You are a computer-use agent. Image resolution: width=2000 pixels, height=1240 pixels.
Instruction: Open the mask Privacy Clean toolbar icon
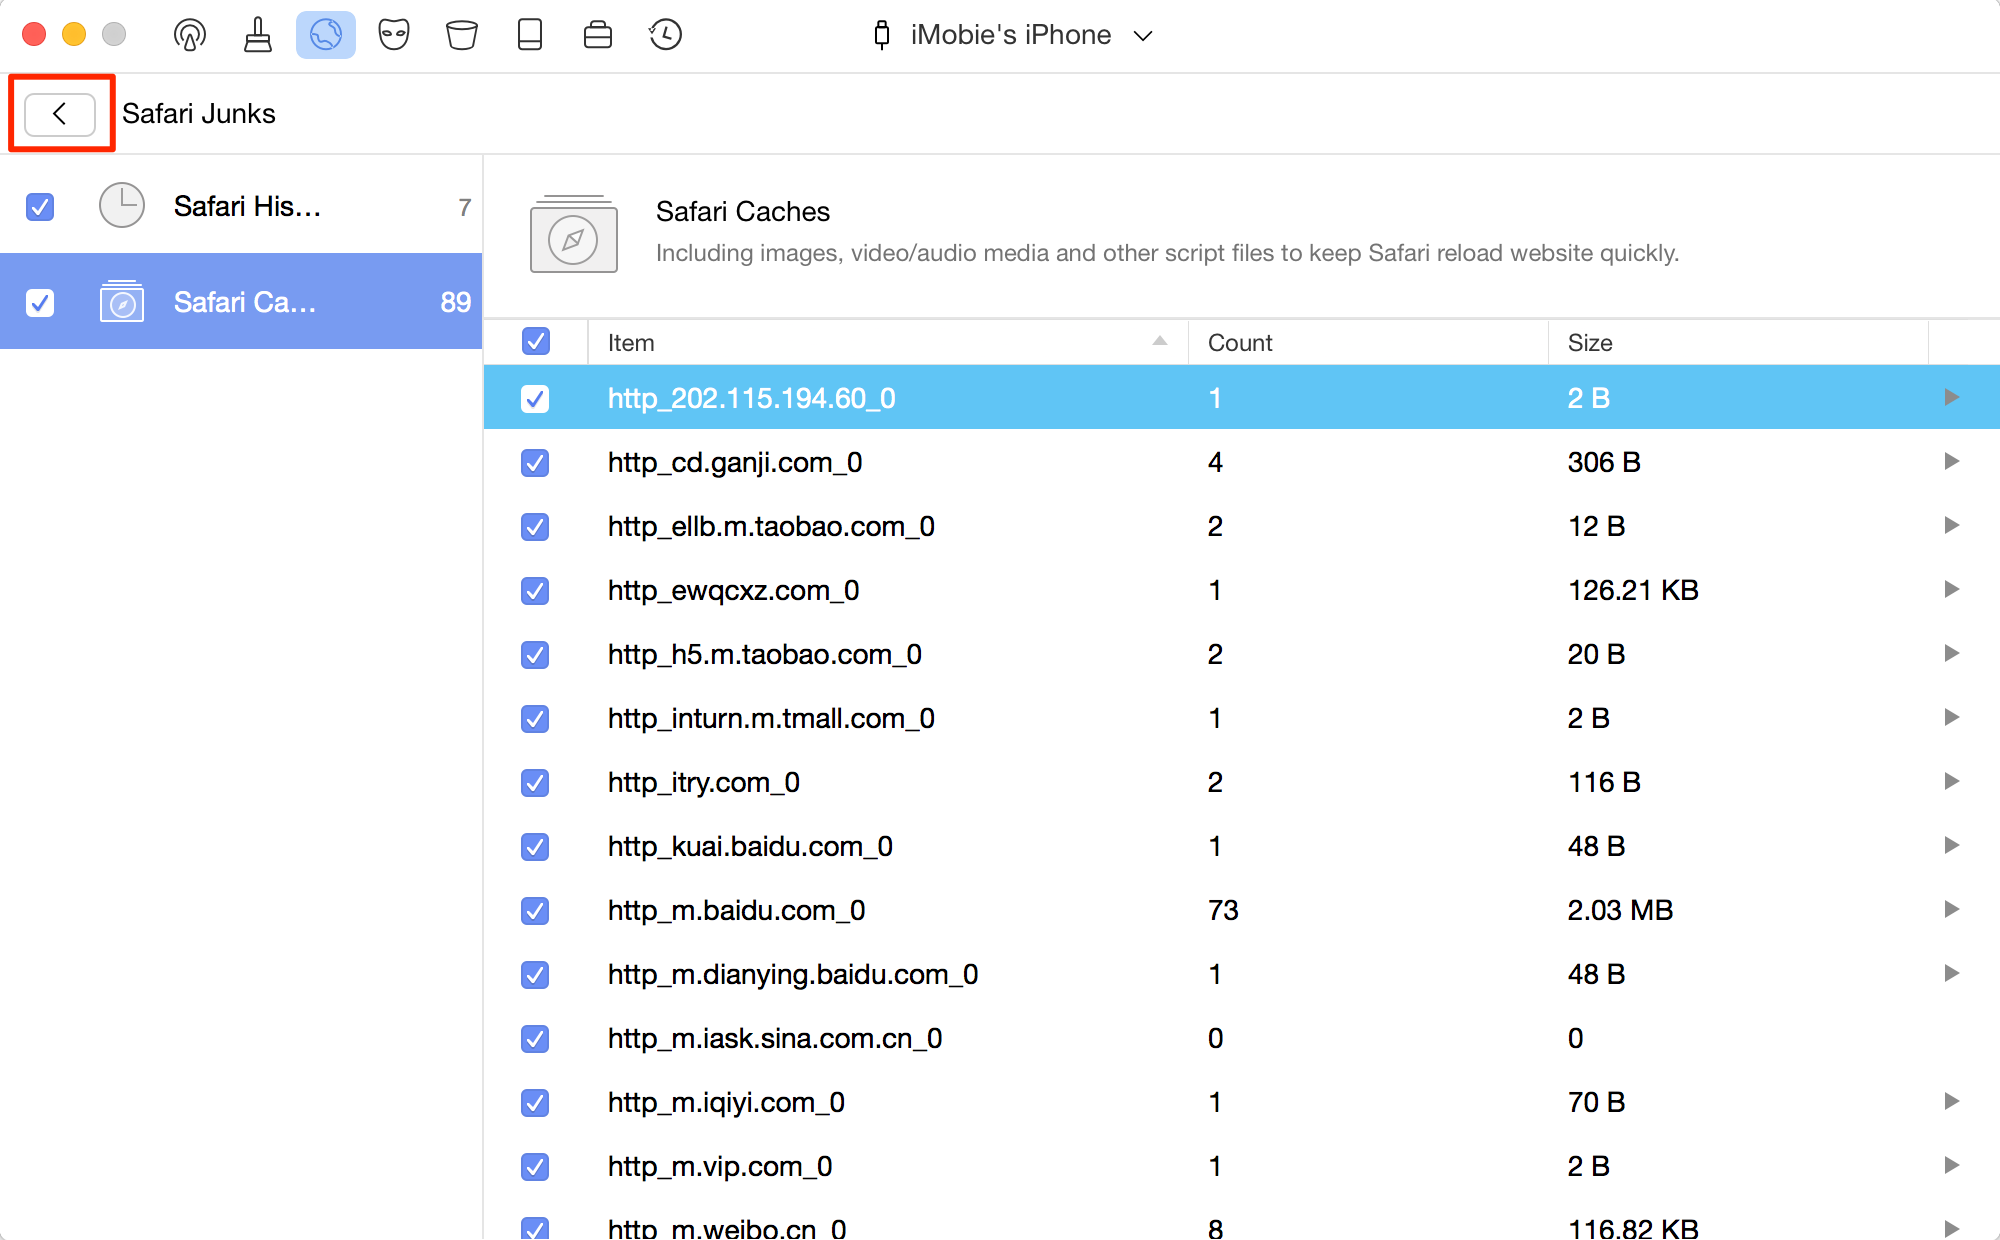(394, 35)
